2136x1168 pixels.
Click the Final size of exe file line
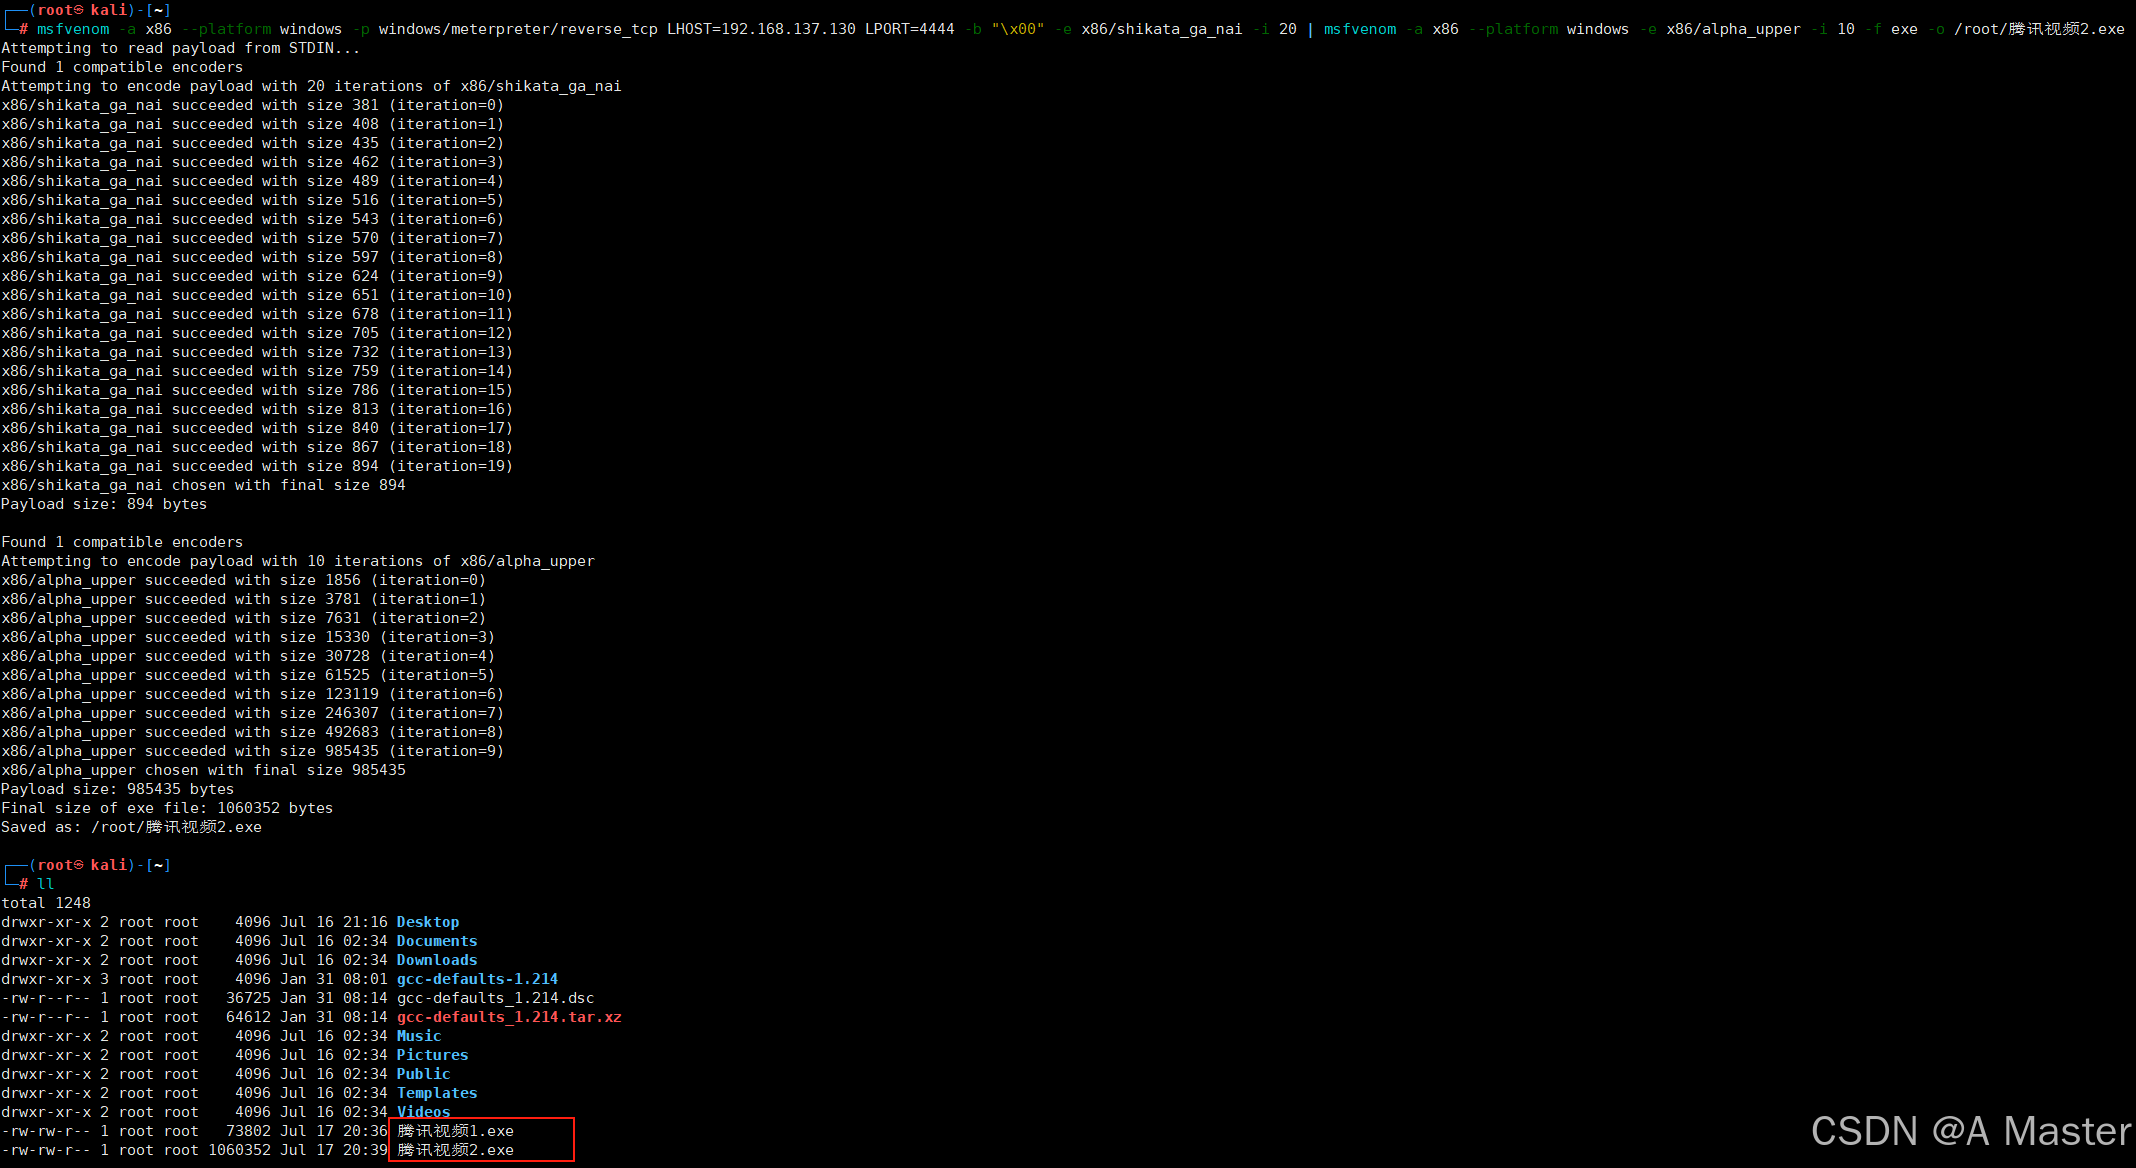pyautogui.click(x=167, y=808)
